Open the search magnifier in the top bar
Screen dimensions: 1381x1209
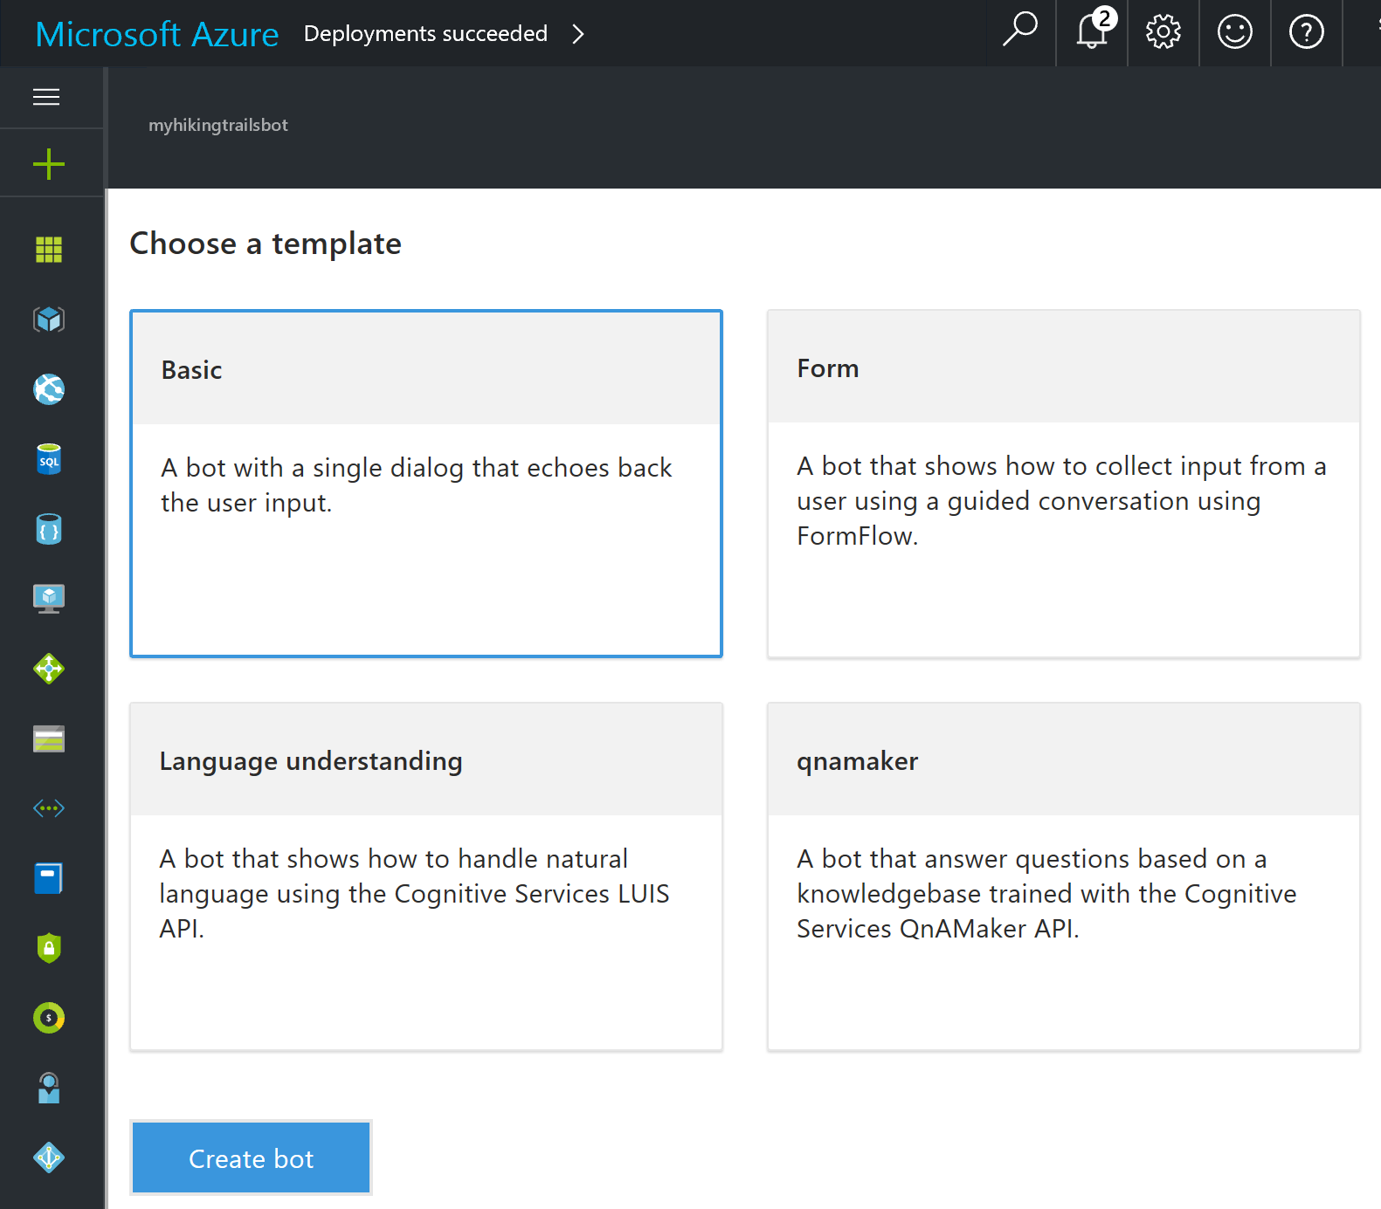tap(1020, 32)
